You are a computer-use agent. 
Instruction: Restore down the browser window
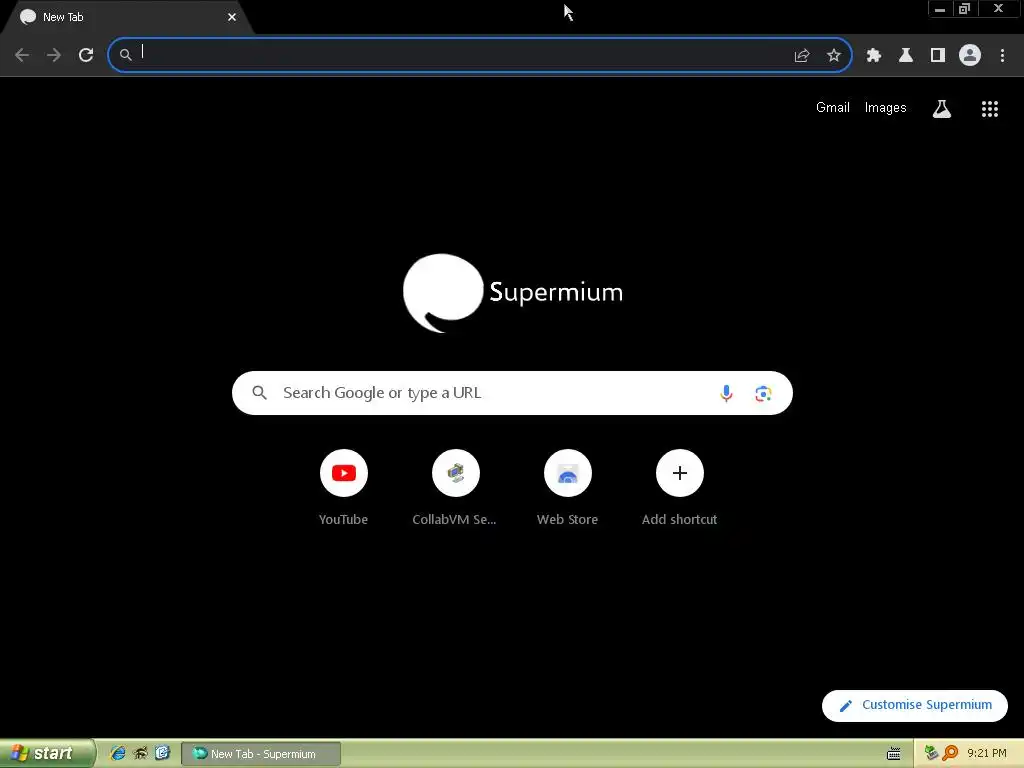[965, 9]
